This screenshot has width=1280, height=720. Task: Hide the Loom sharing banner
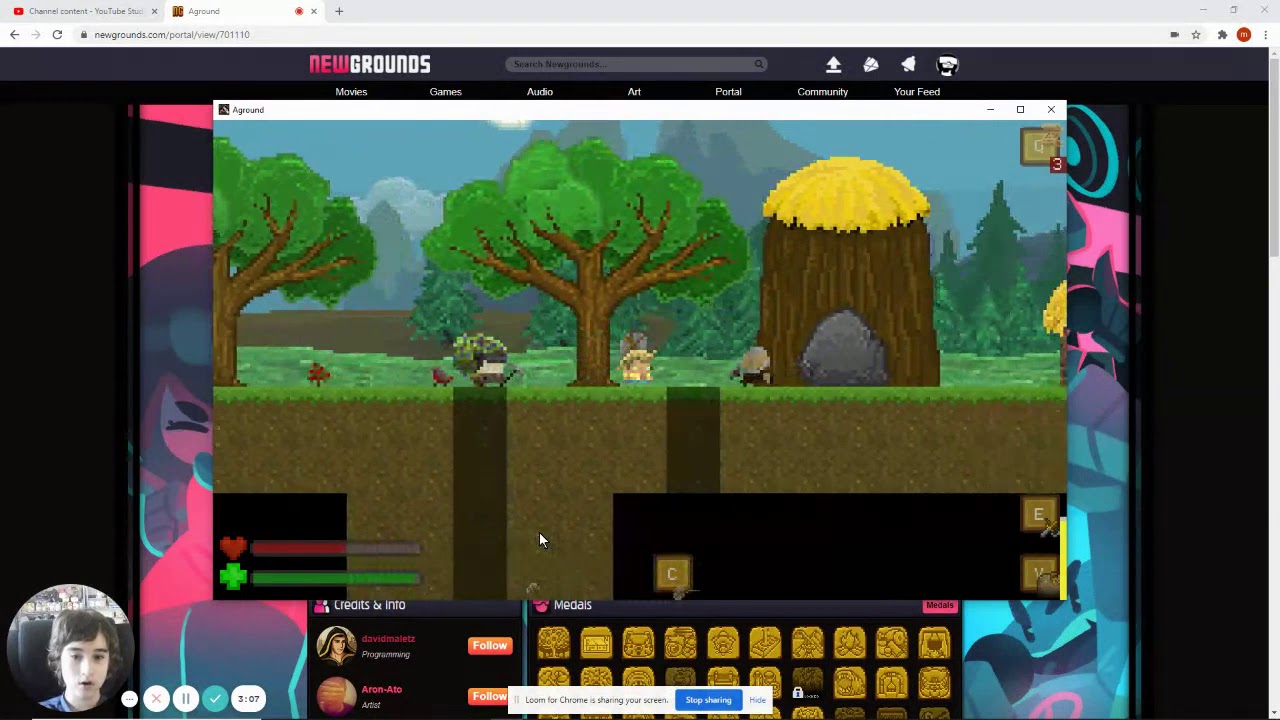pos(757,700)
